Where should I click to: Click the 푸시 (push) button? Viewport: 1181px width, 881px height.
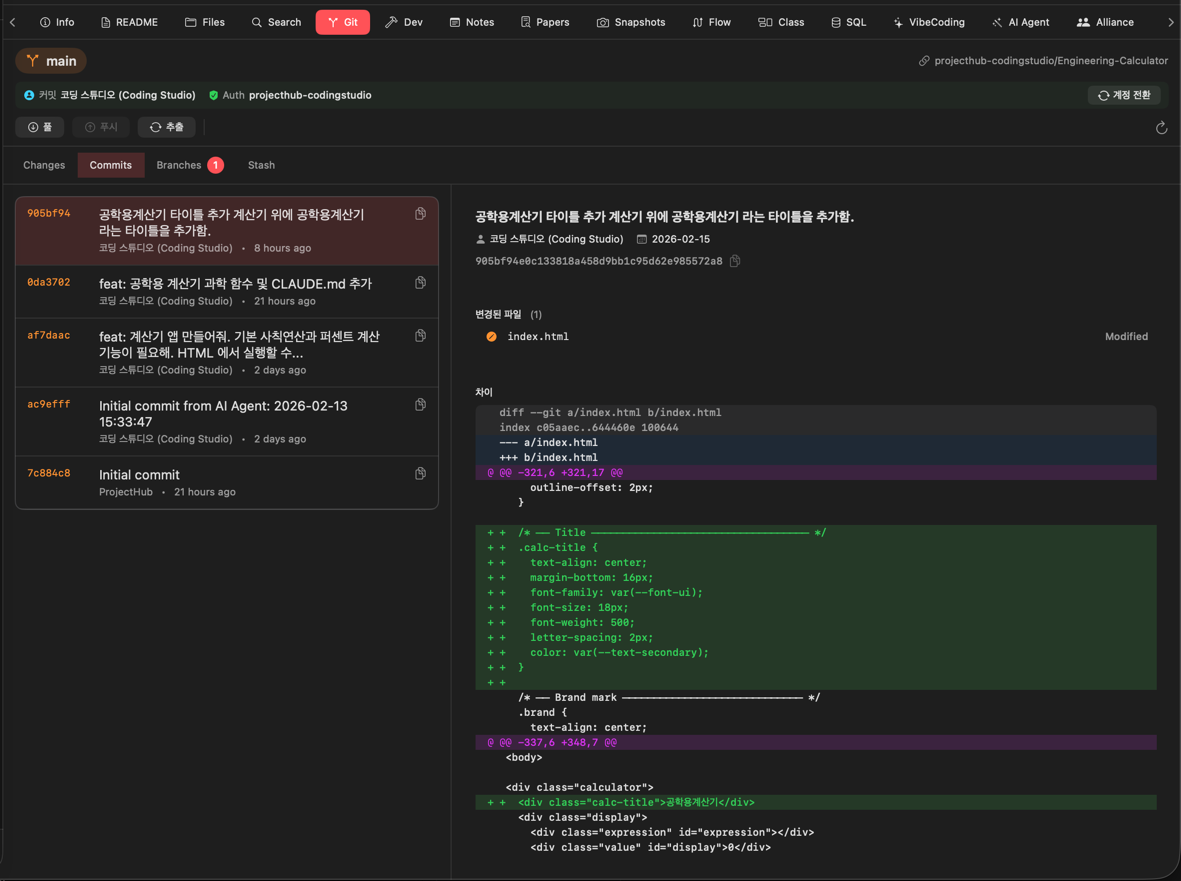pos(100,127)
